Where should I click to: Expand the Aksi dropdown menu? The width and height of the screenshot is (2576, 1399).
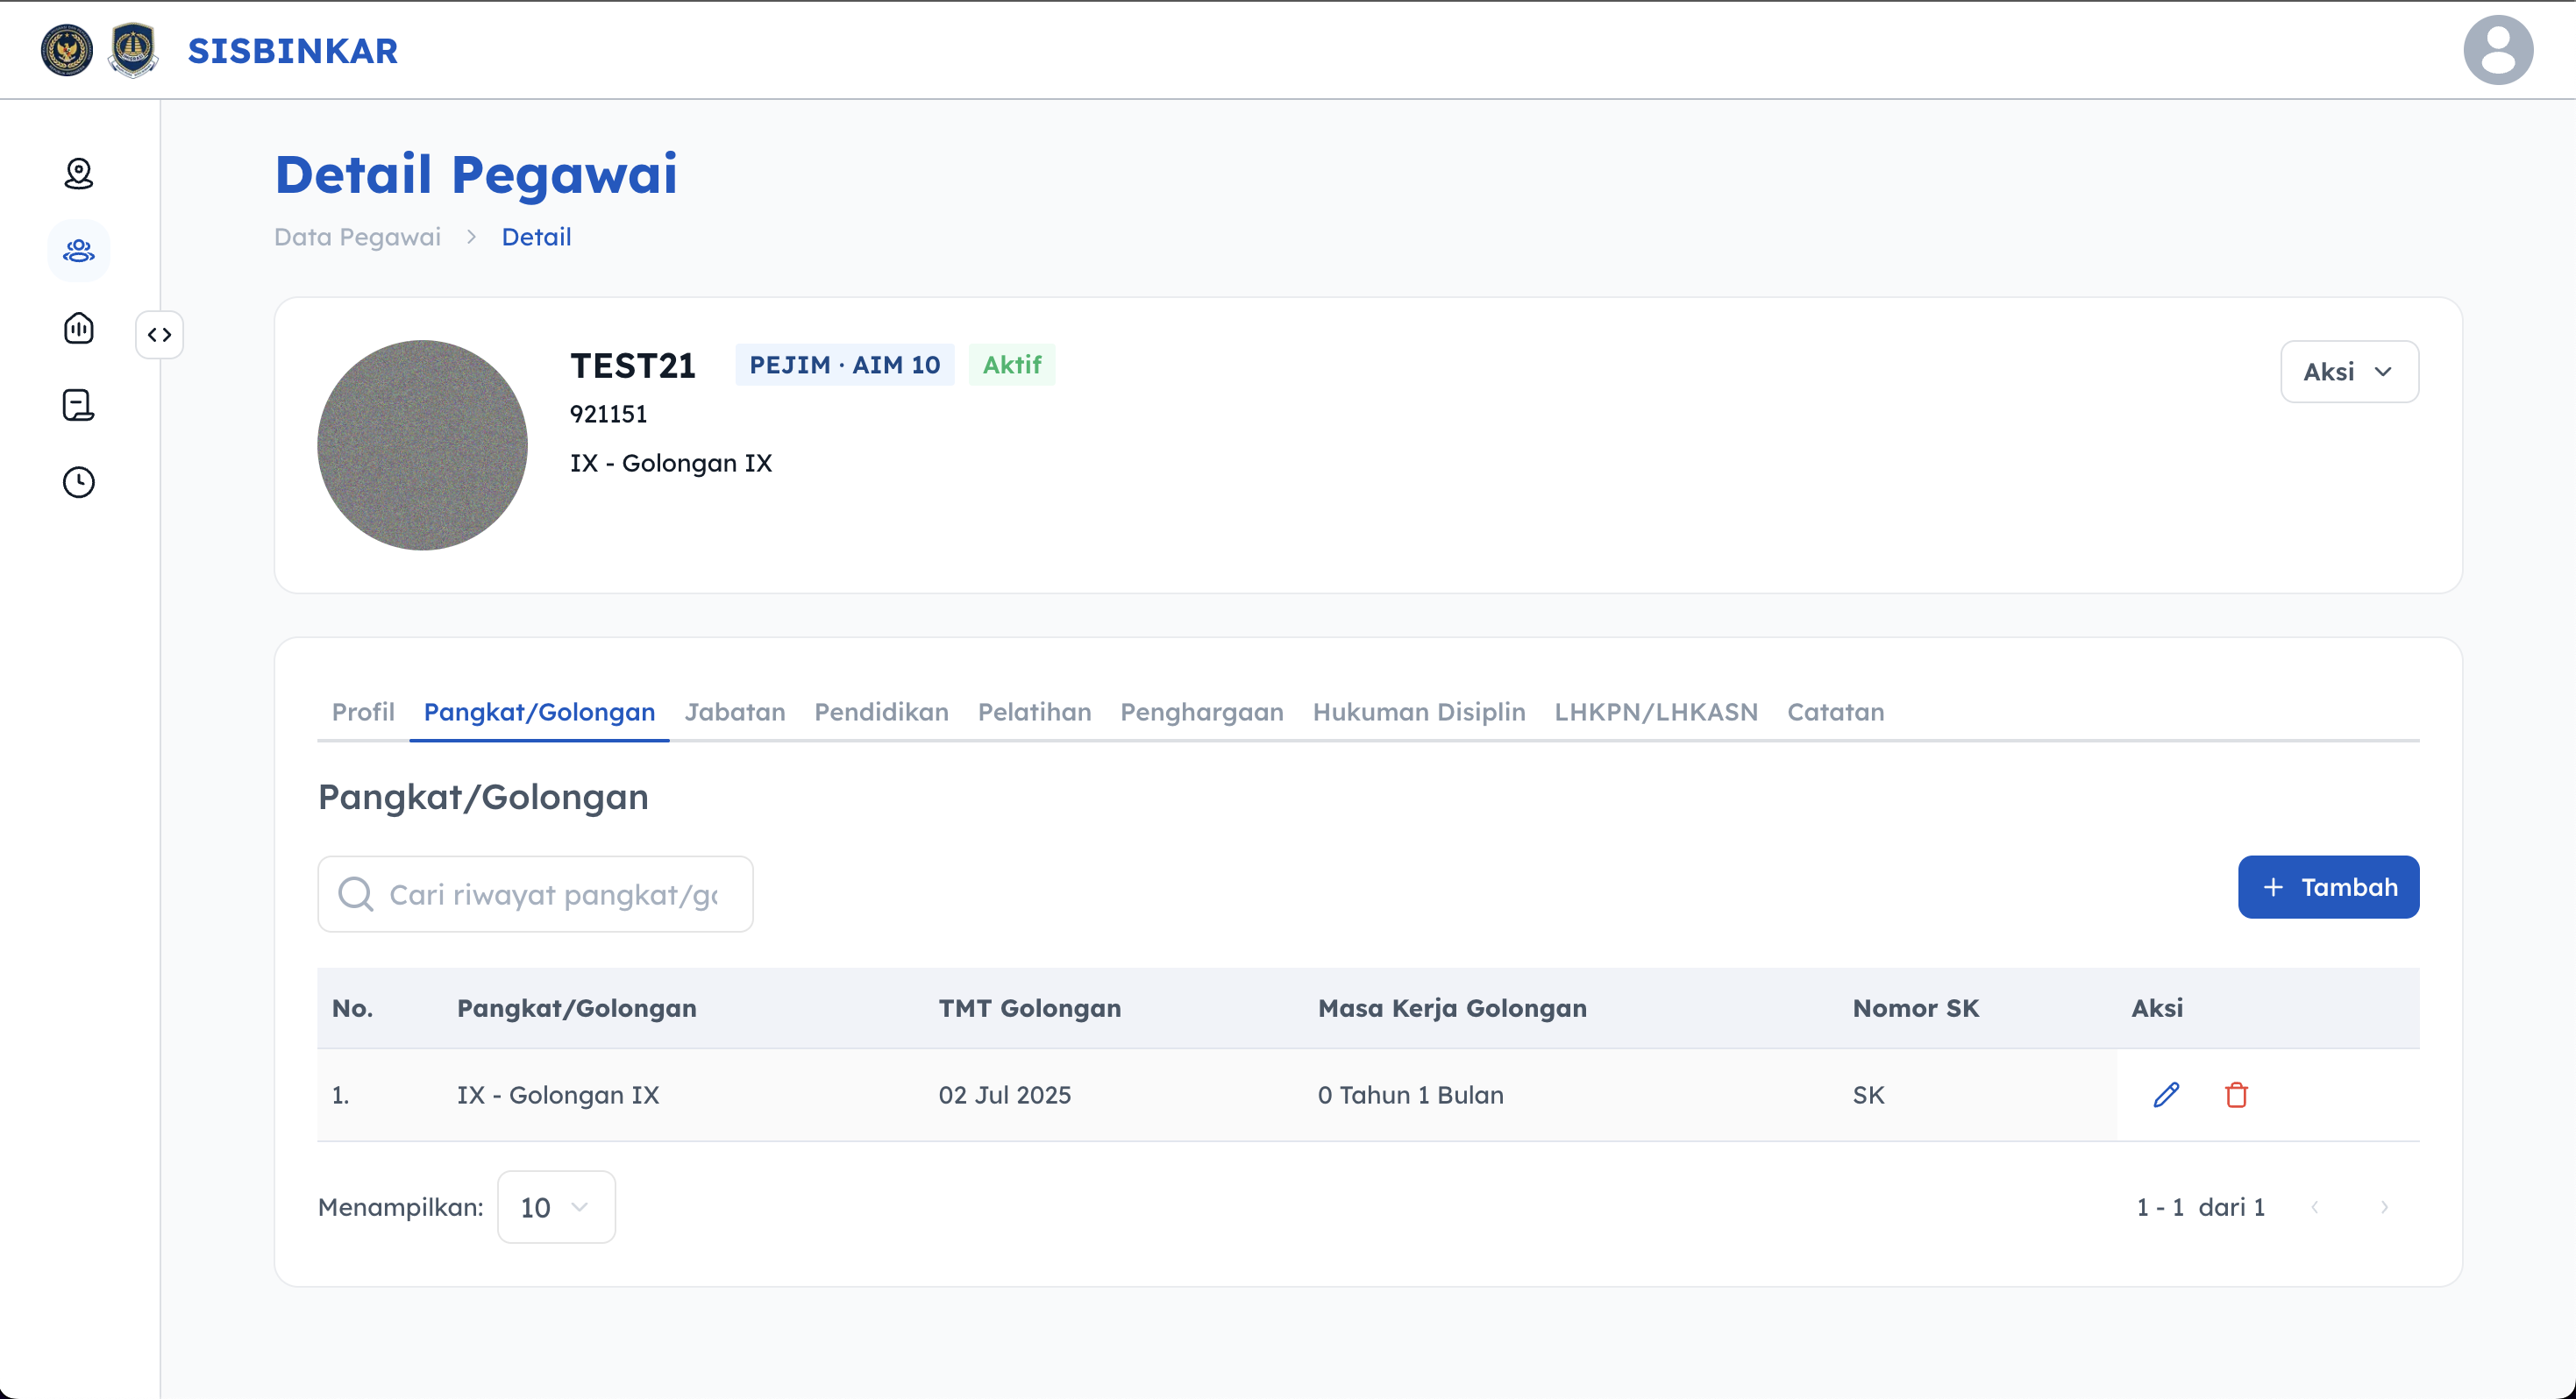tap(2348, 372)
